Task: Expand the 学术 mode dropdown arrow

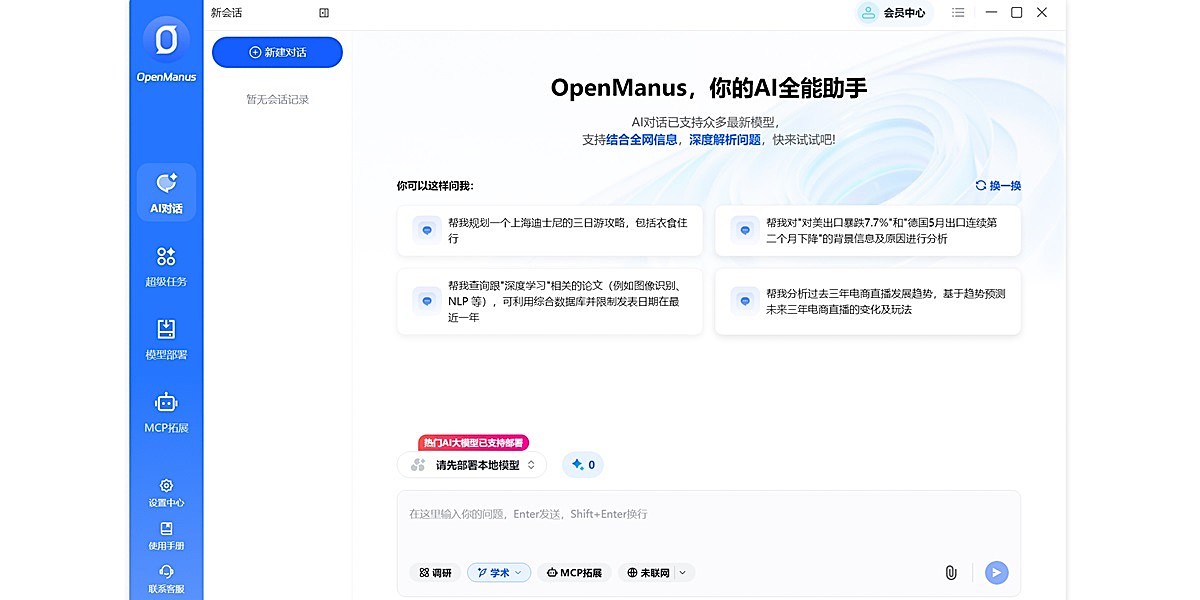Action: 519,572
